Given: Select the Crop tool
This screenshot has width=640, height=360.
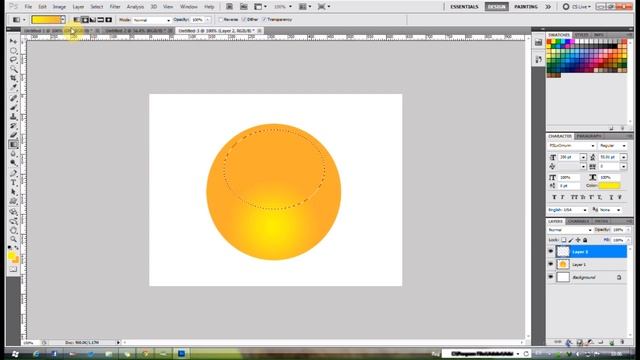Looking at the screenshot, I should (13, 78).
